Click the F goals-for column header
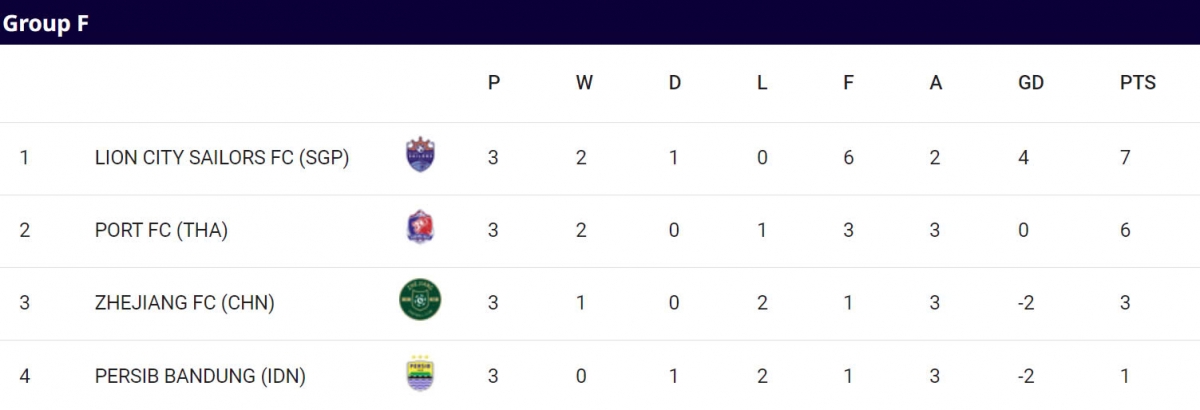 [x=848, y=83]
